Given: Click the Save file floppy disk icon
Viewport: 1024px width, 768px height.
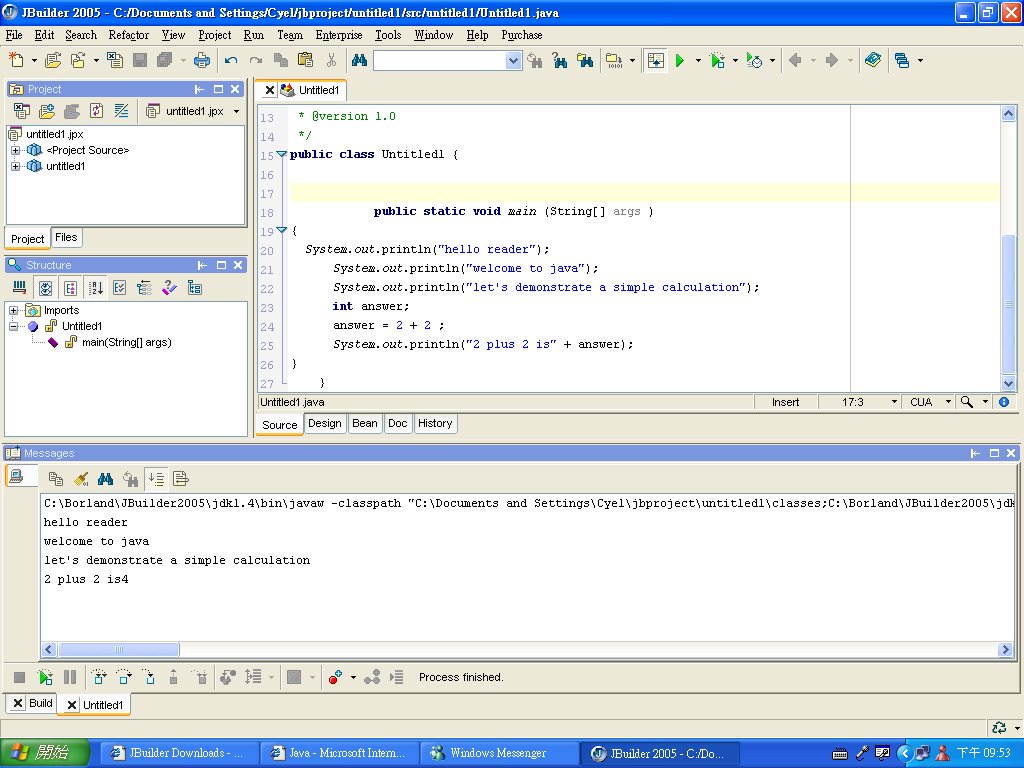Looking at the screenshot, I should [140, 60].
